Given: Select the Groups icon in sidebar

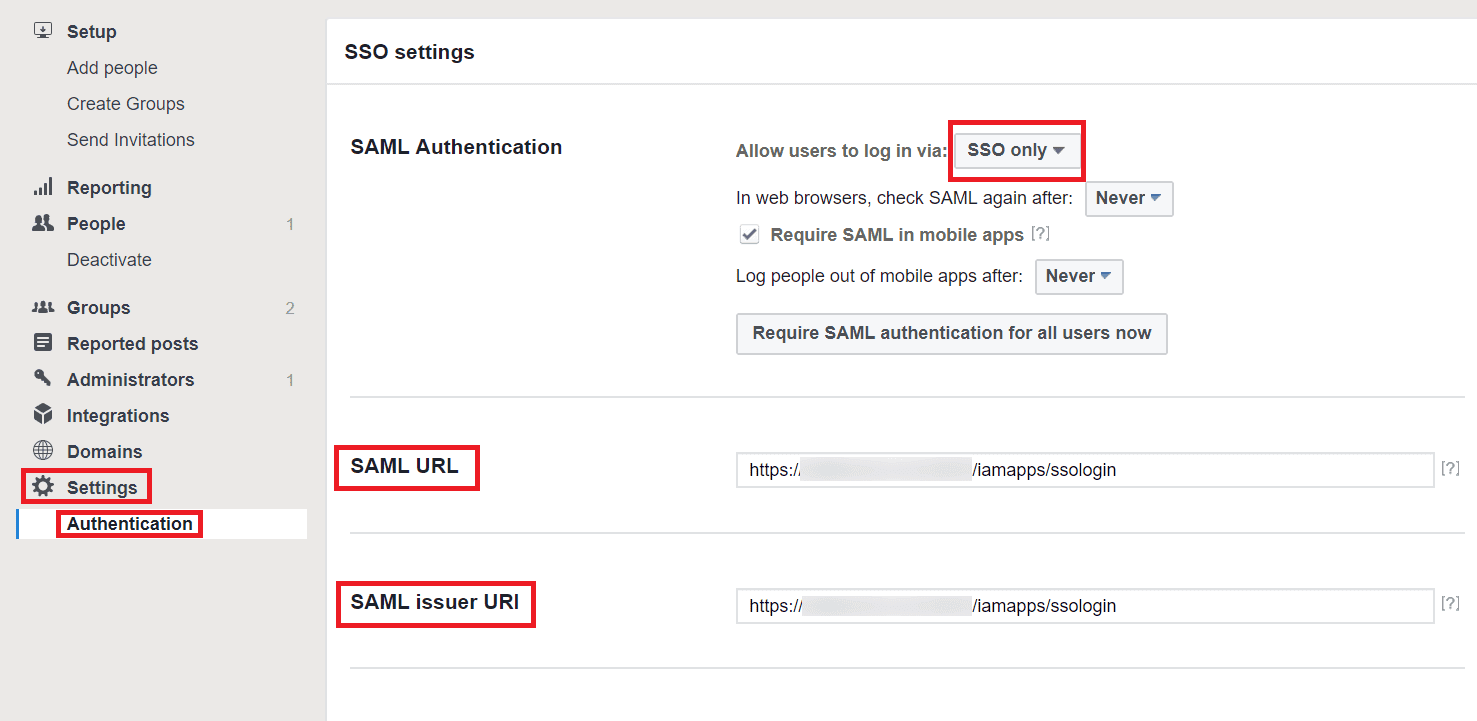Looking at the screenshot, I should (x=43, y=307).
